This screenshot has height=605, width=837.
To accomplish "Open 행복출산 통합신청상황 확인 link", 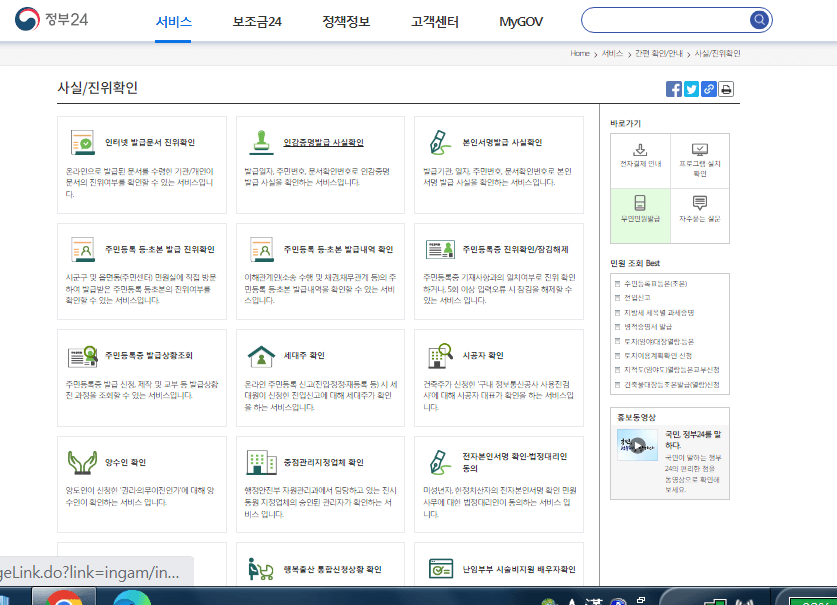I will 333,569.
